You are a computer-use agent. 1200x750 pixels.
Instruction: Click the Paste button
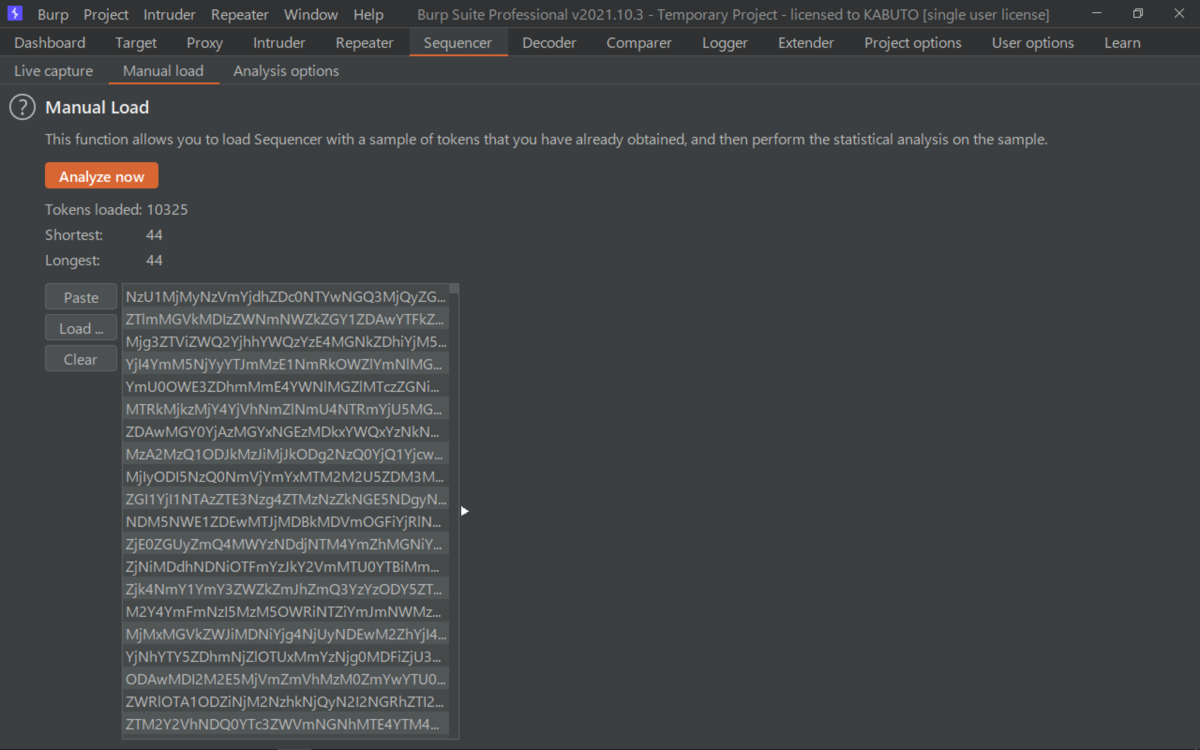[x=81, y=297]
